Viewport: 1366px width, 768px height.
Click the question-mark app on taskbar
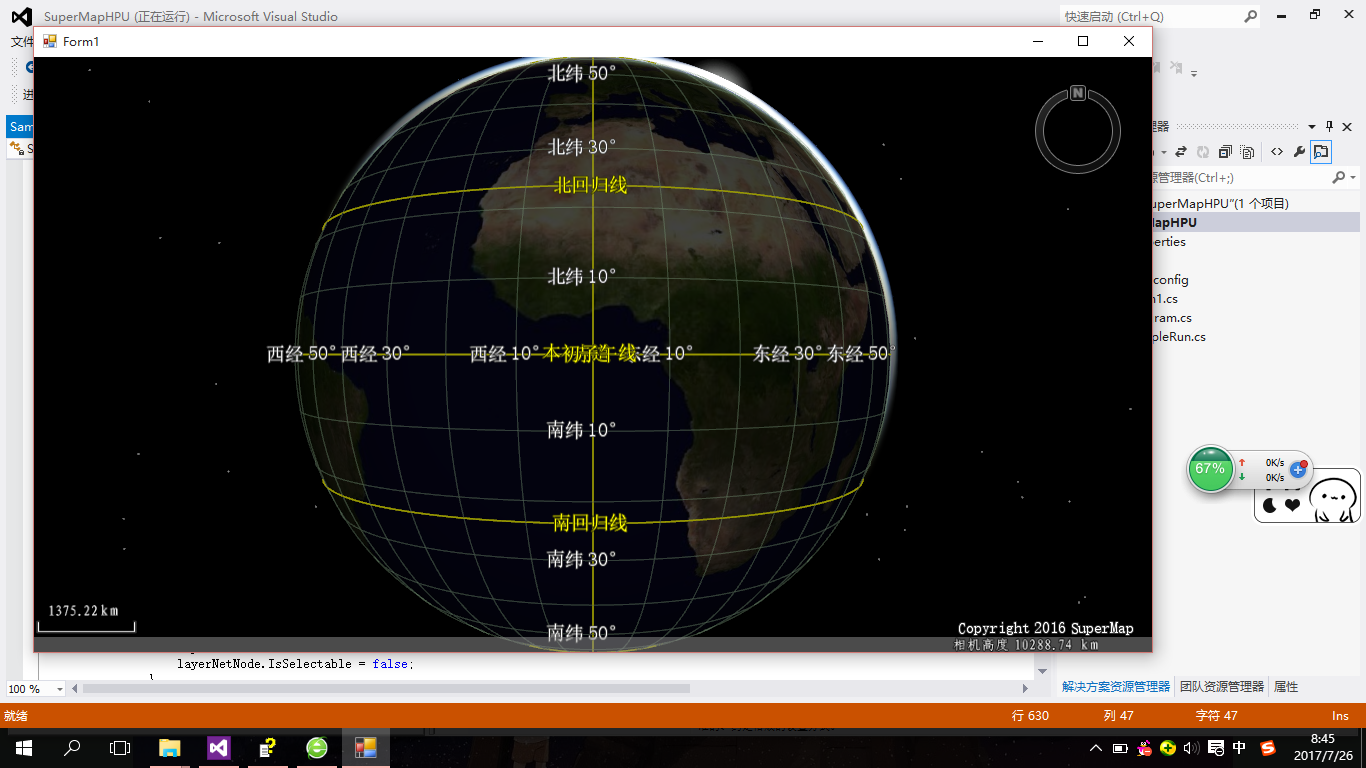pos(268,748)
